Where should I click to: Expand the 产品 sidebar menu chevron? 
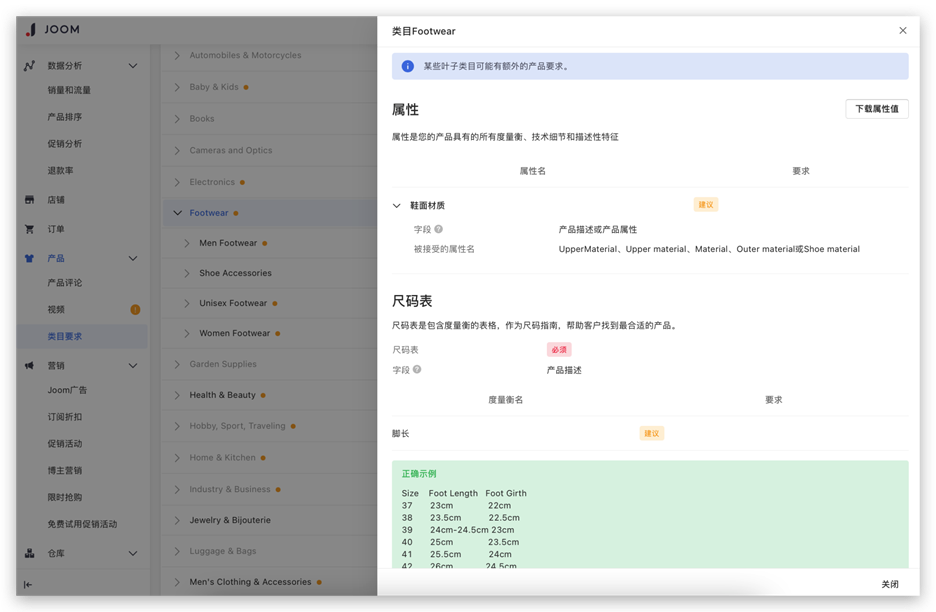tap(133, 259)
